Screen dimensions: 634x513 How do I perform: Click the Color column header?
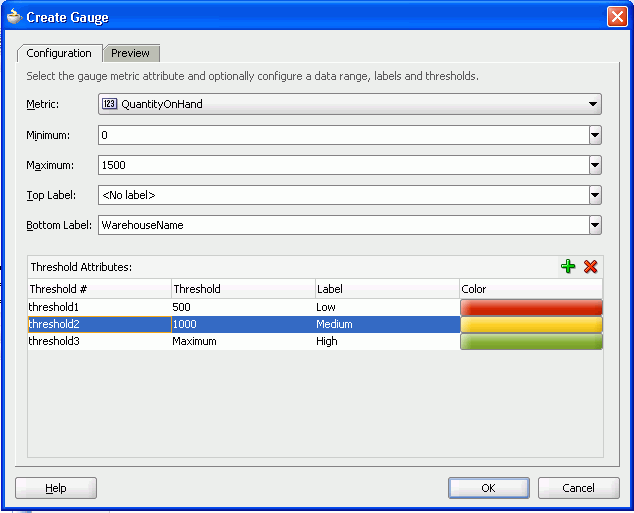click(531, 289)
